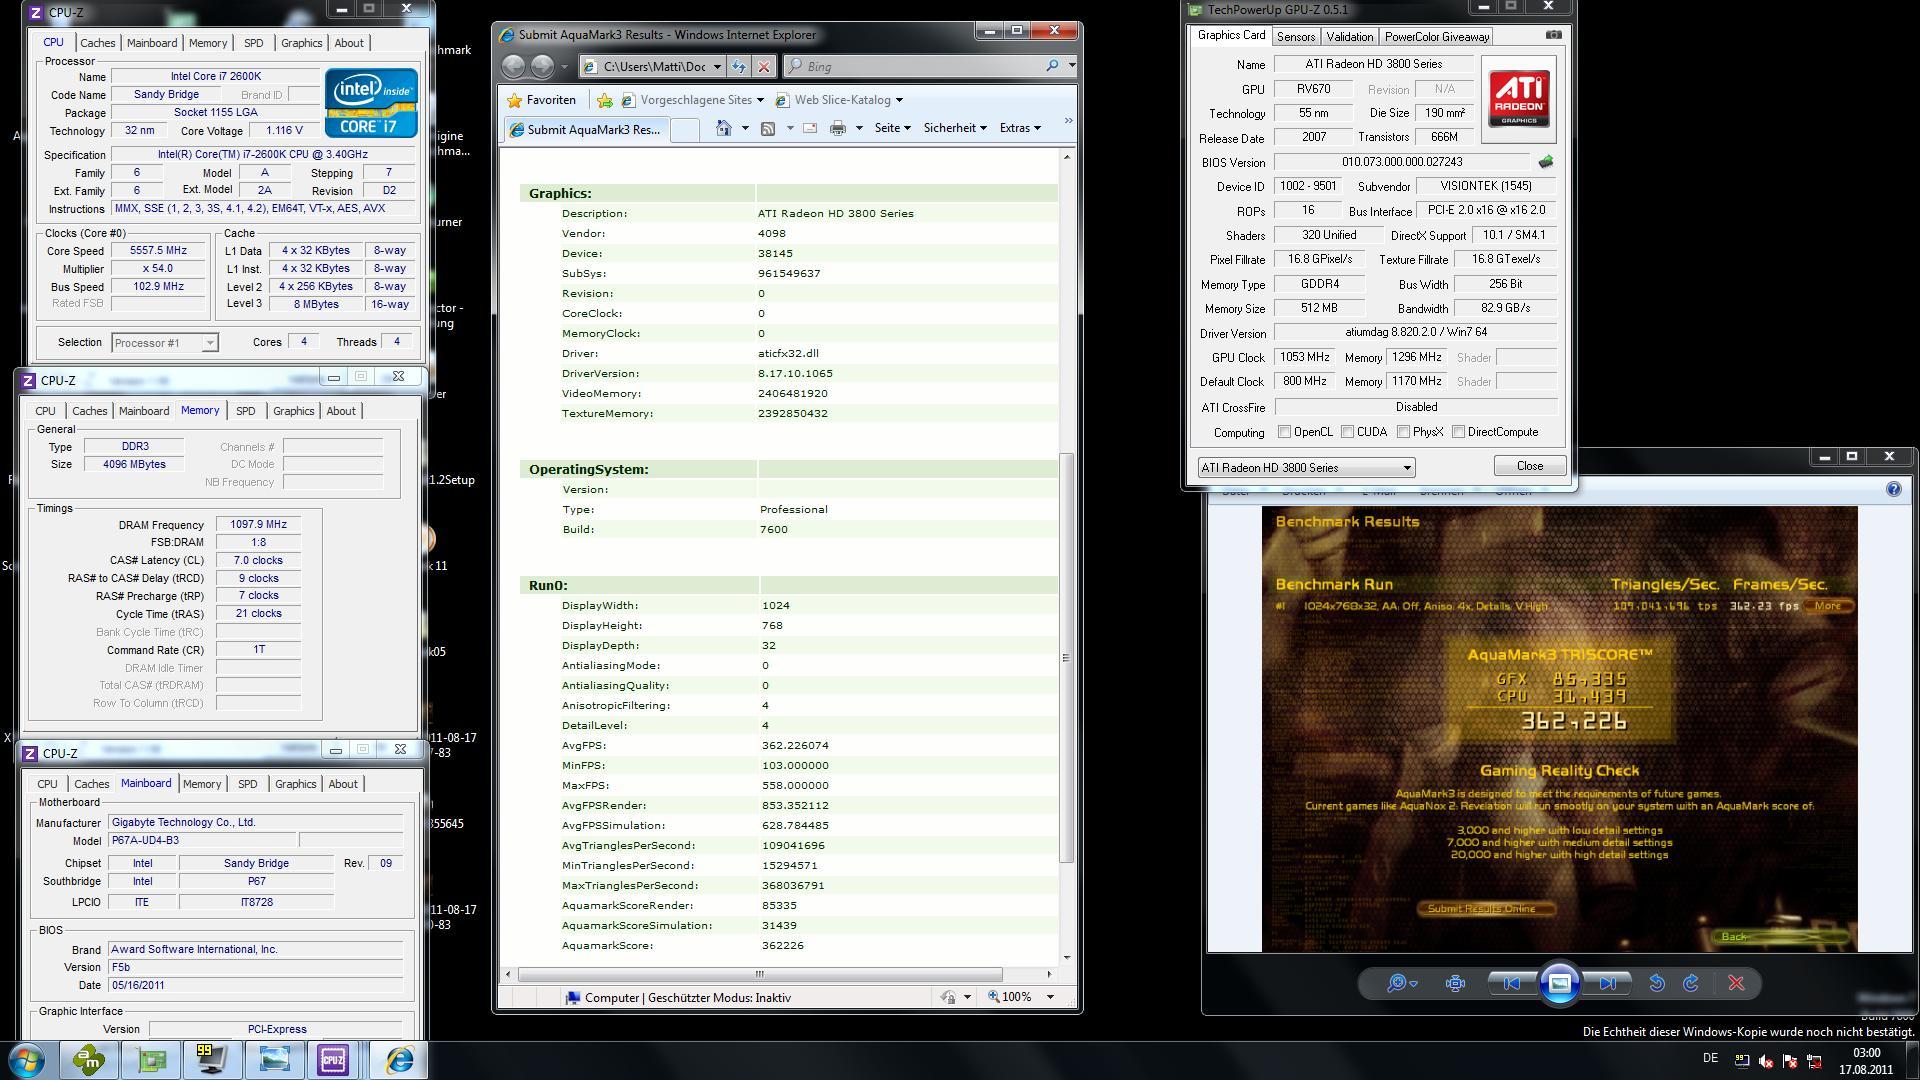Viewport: 1920px width, 1080px height.
Task: Click the Internet Explorer taskbar icon
Action: 399,1059
